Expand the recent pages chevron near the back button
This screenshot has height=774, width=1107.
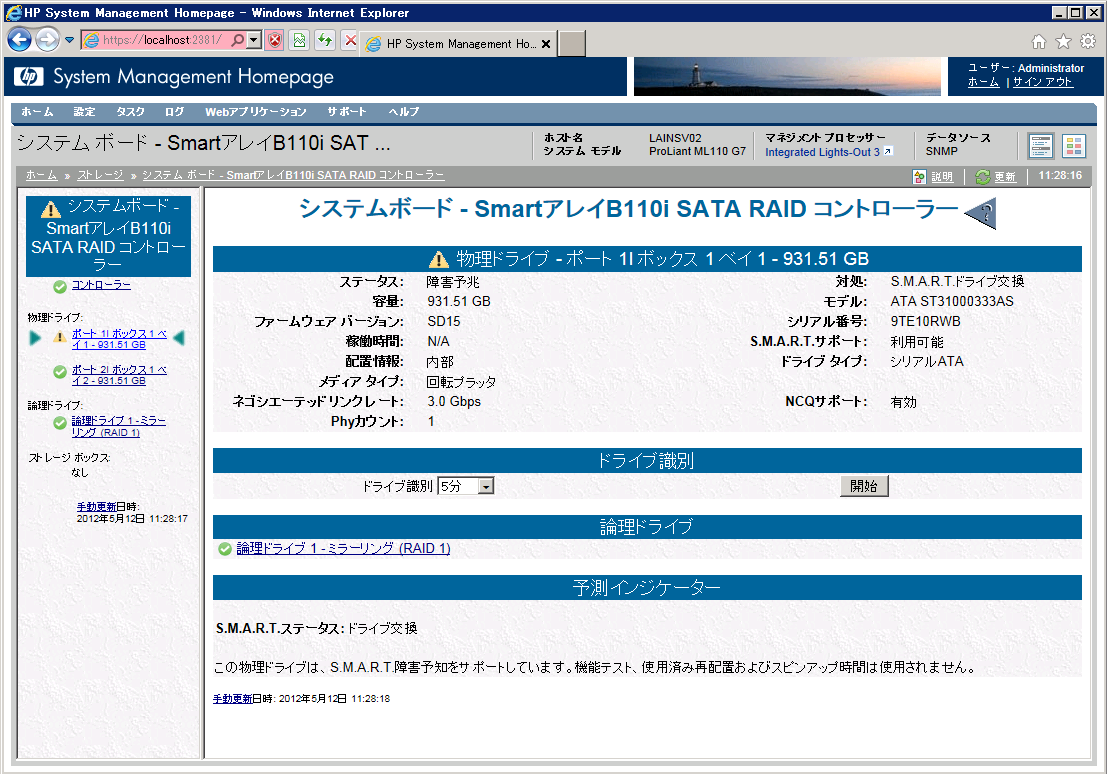coord(68,41)
